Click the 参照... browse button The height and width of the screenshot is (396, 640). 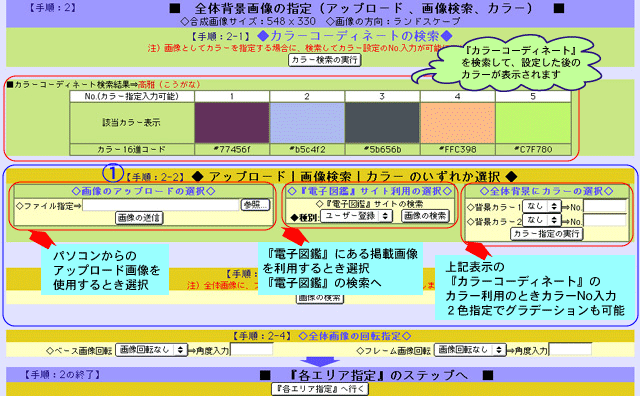(x=256, y=205)
